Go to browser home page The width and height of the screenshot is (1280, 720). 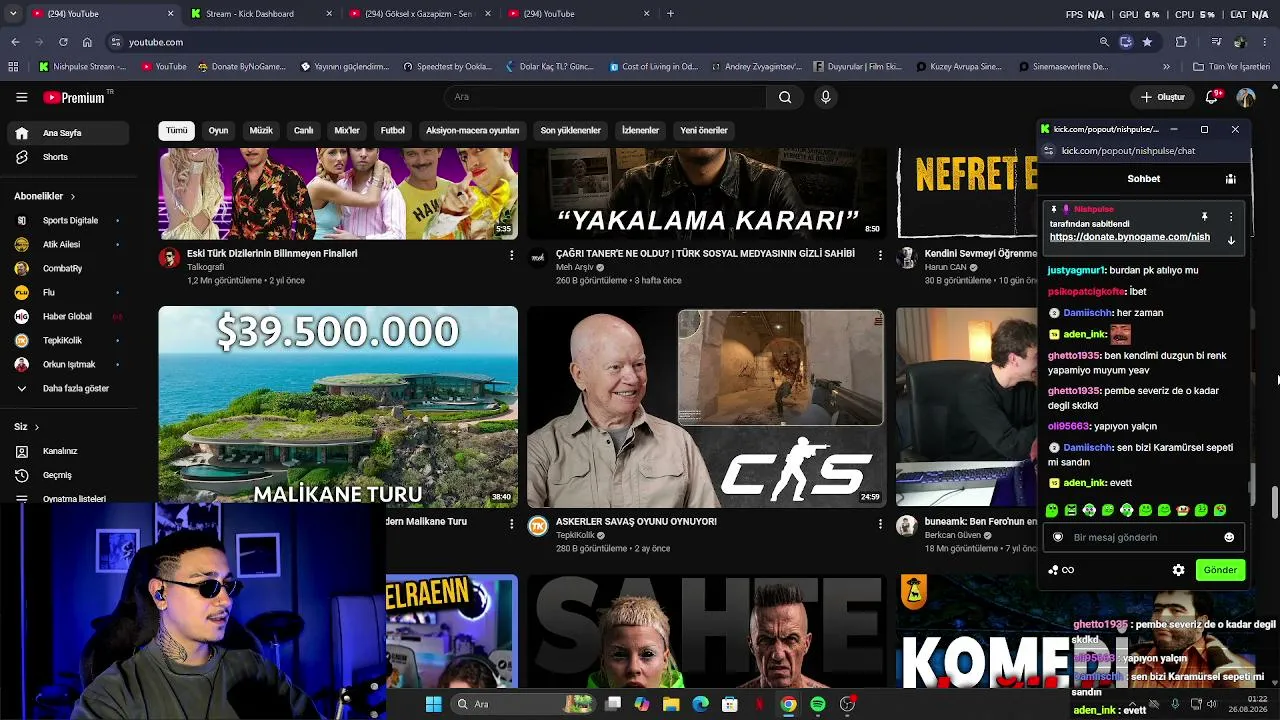87,42
